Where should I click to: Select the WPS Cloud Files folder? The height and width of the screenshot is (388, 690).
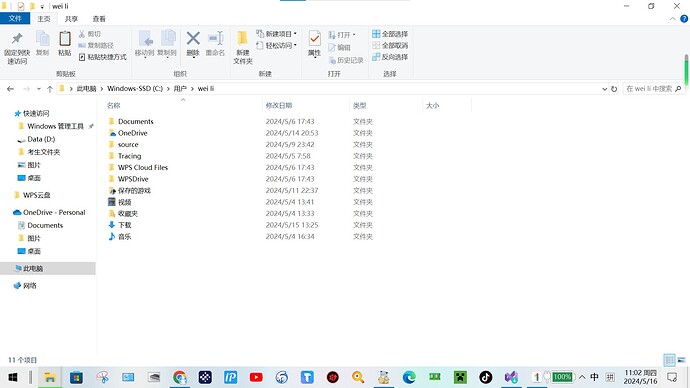click(143, 167)
